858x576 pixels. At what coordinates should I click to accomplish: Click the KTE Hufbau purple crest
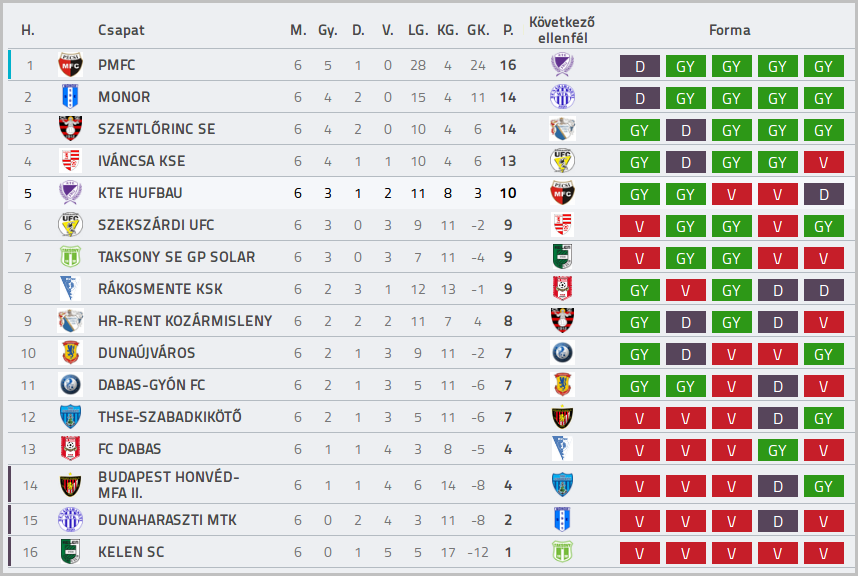70,193
